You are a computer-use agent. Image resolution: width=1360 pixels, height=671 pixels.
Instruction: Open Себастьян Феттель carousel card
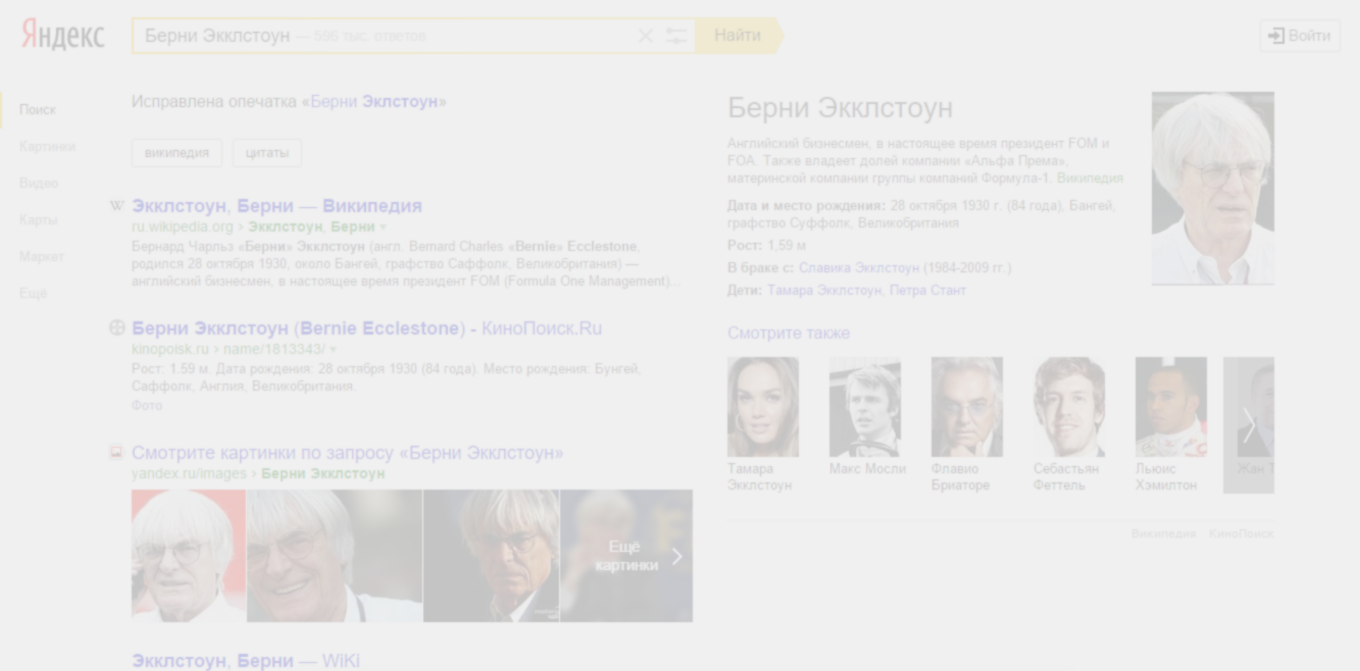(x=1069, y=425)
